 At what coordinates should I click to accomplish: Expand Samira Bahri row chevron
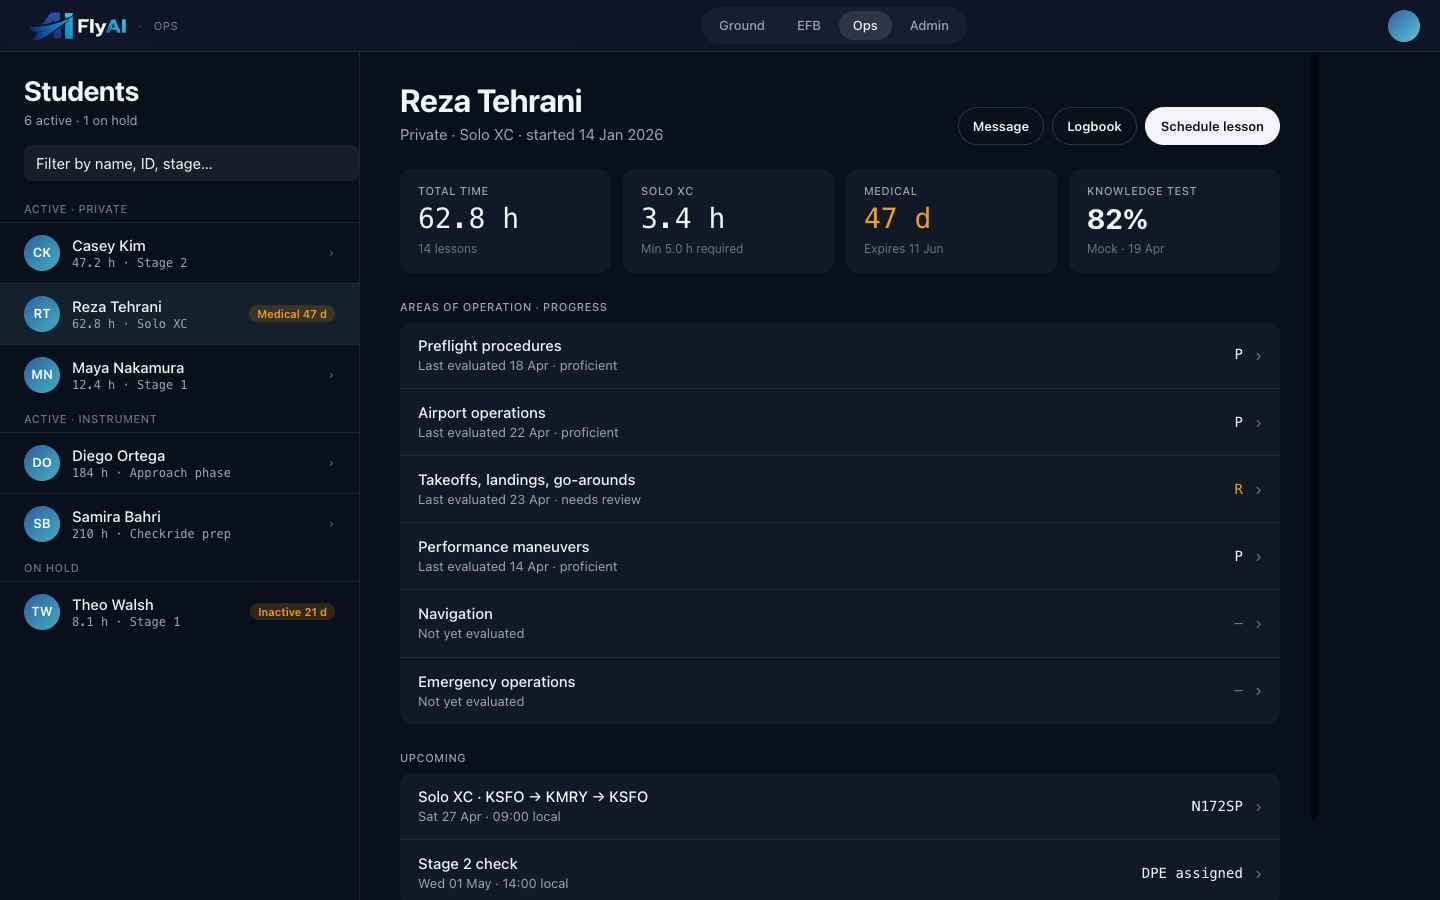tap(331, 524)
